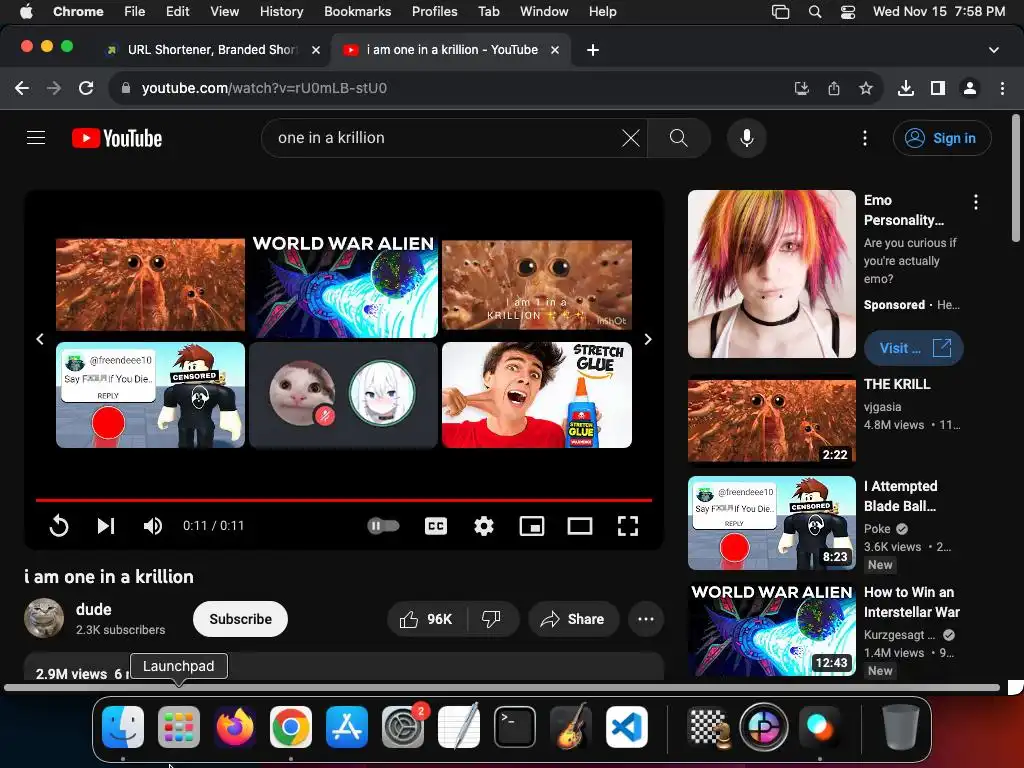This screenshot has width=1024, height=768.
Task: Open Launchpad from the Dock
Action: click(179, 727)
